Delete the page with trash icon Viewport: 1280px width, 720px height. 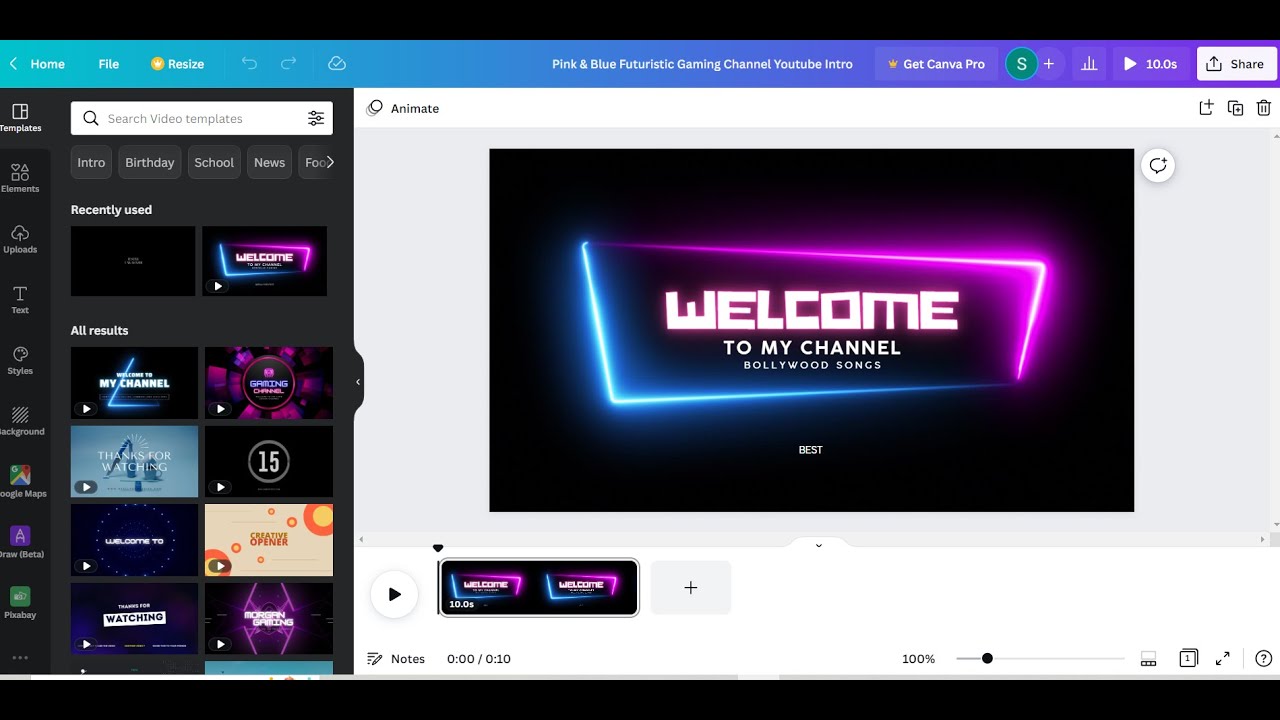point(1264,108)
